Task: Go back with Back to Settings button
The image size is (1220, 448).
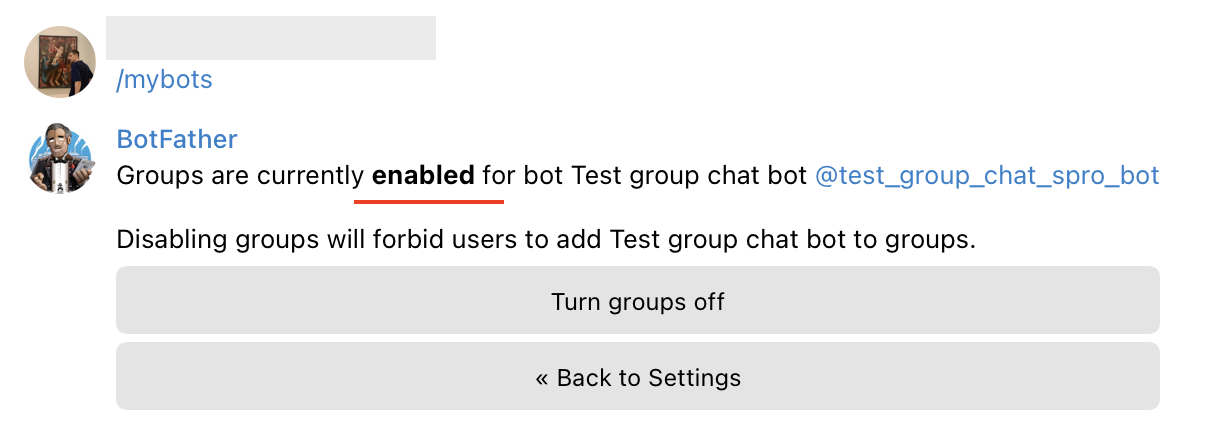Action: tap(638, 377)
